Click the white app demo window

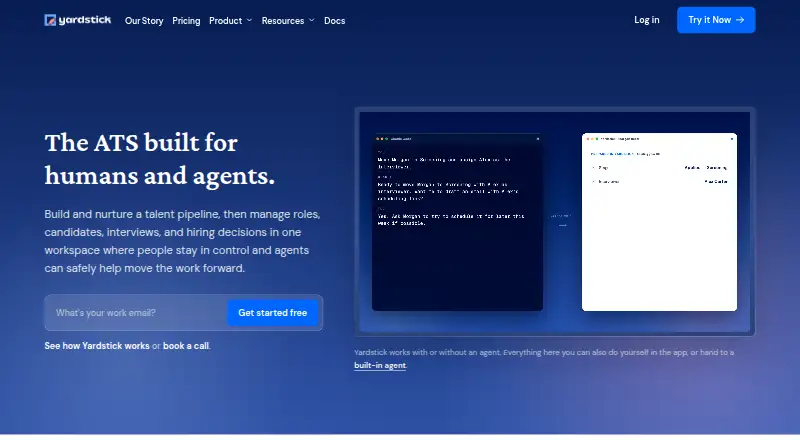click(x=659, y=222)
